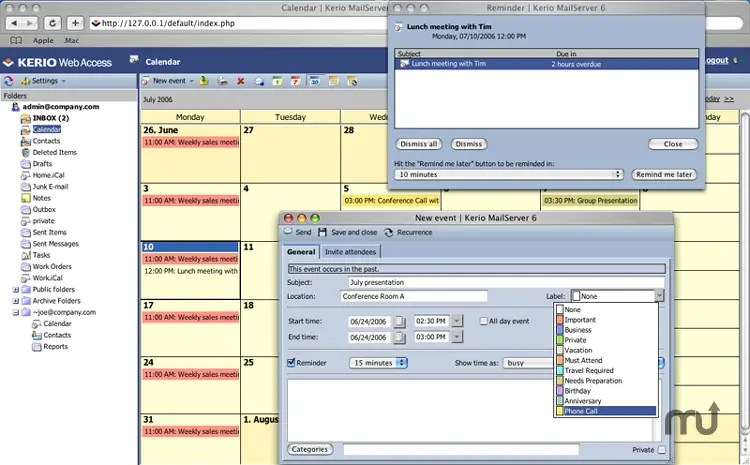Click the print icon in calendar toolbar
The image size is (750, 465).
222,81
